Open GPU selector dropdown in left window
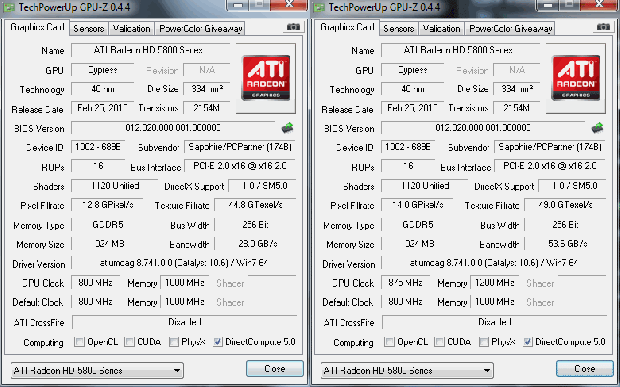 (x=97, y=370)
